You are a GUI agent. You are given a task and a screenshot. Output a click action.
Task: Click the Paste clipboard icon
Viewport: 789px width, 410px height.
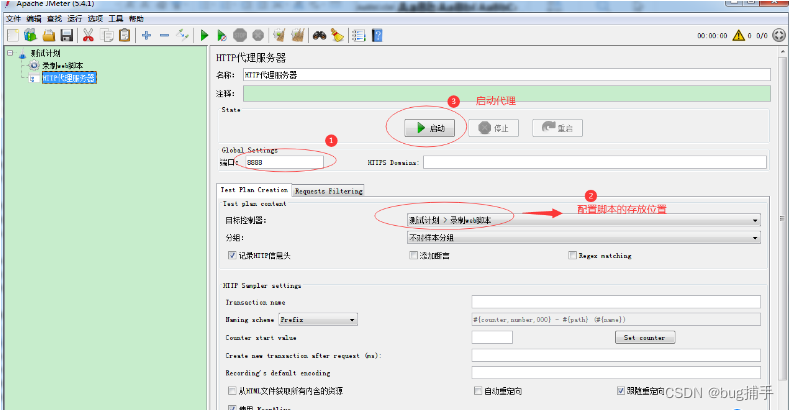point(124,35)
